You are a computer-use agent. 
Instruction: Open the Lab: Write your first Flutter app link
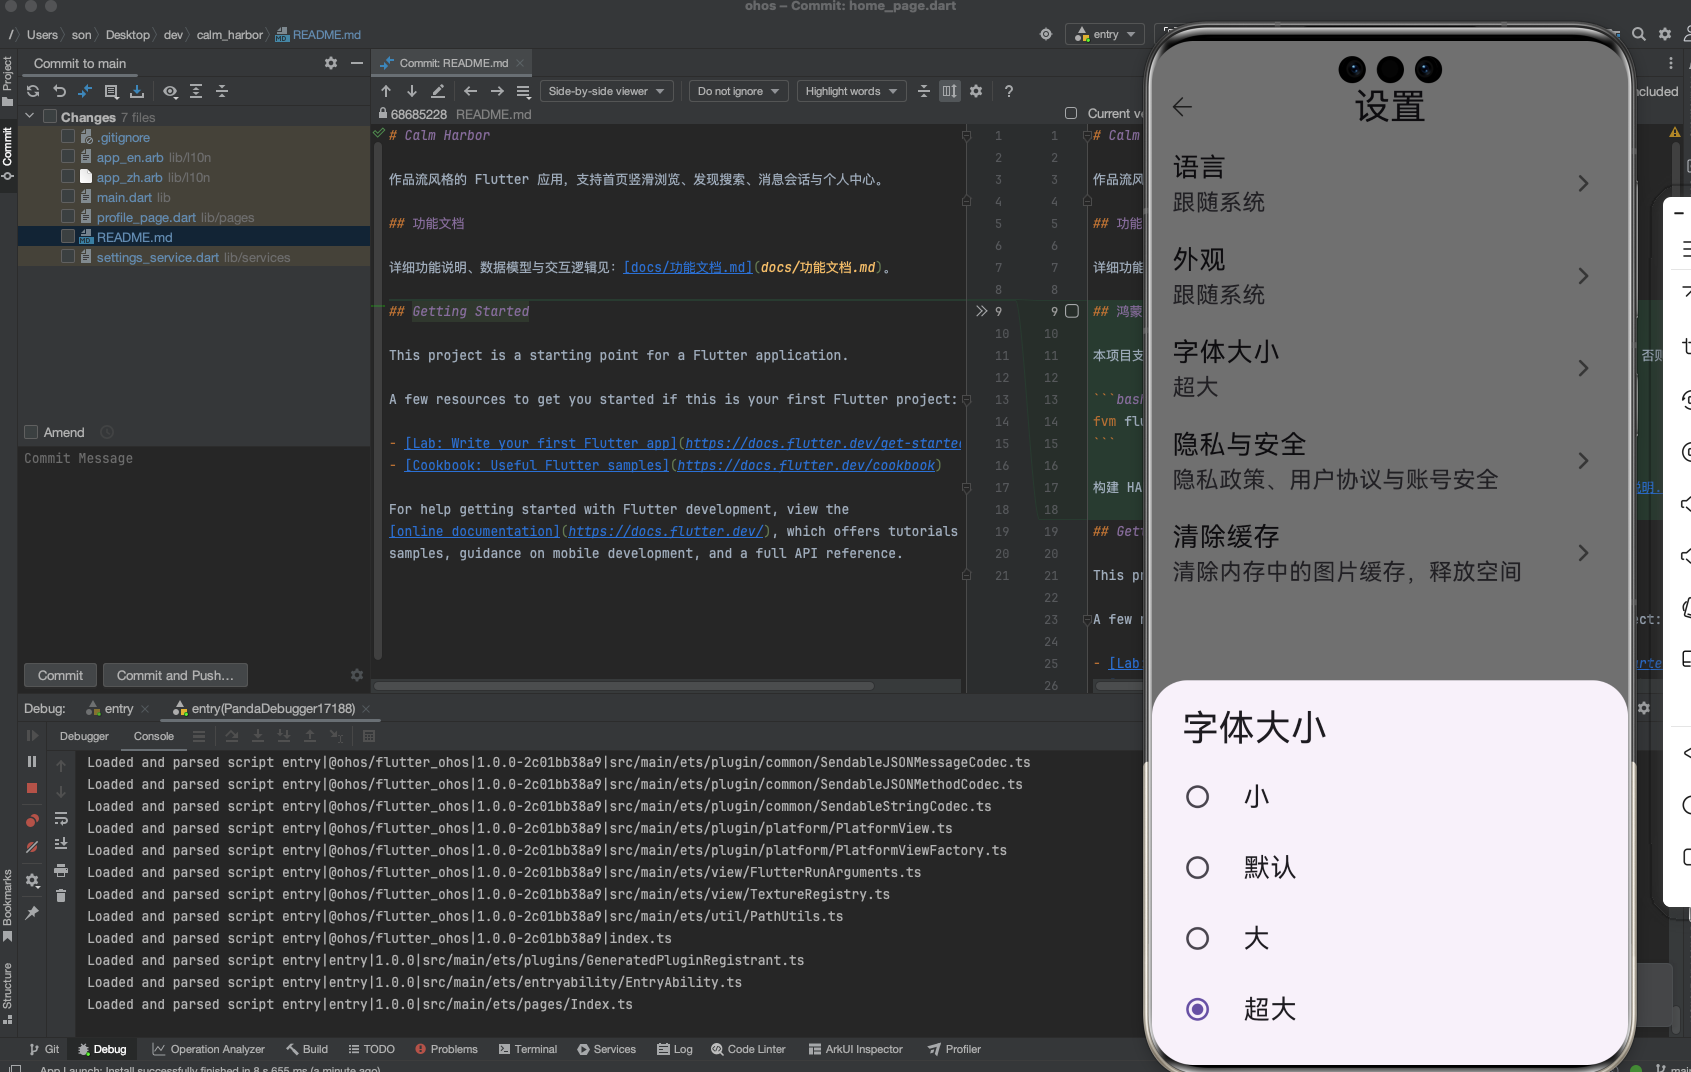point(541,443)
